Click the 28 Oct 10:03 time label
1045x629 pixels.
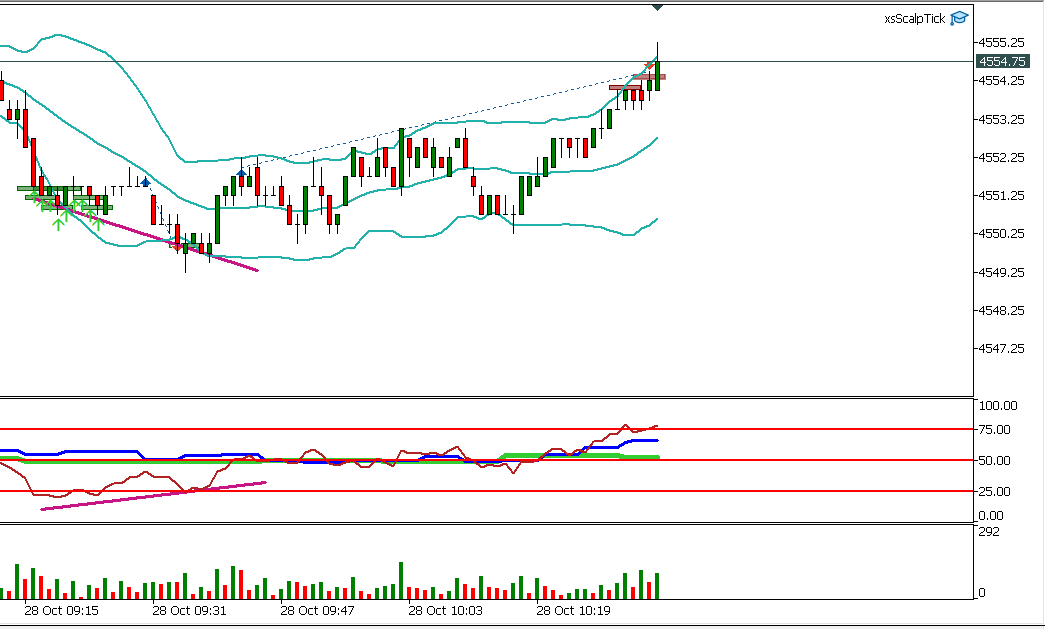point(445,610)
